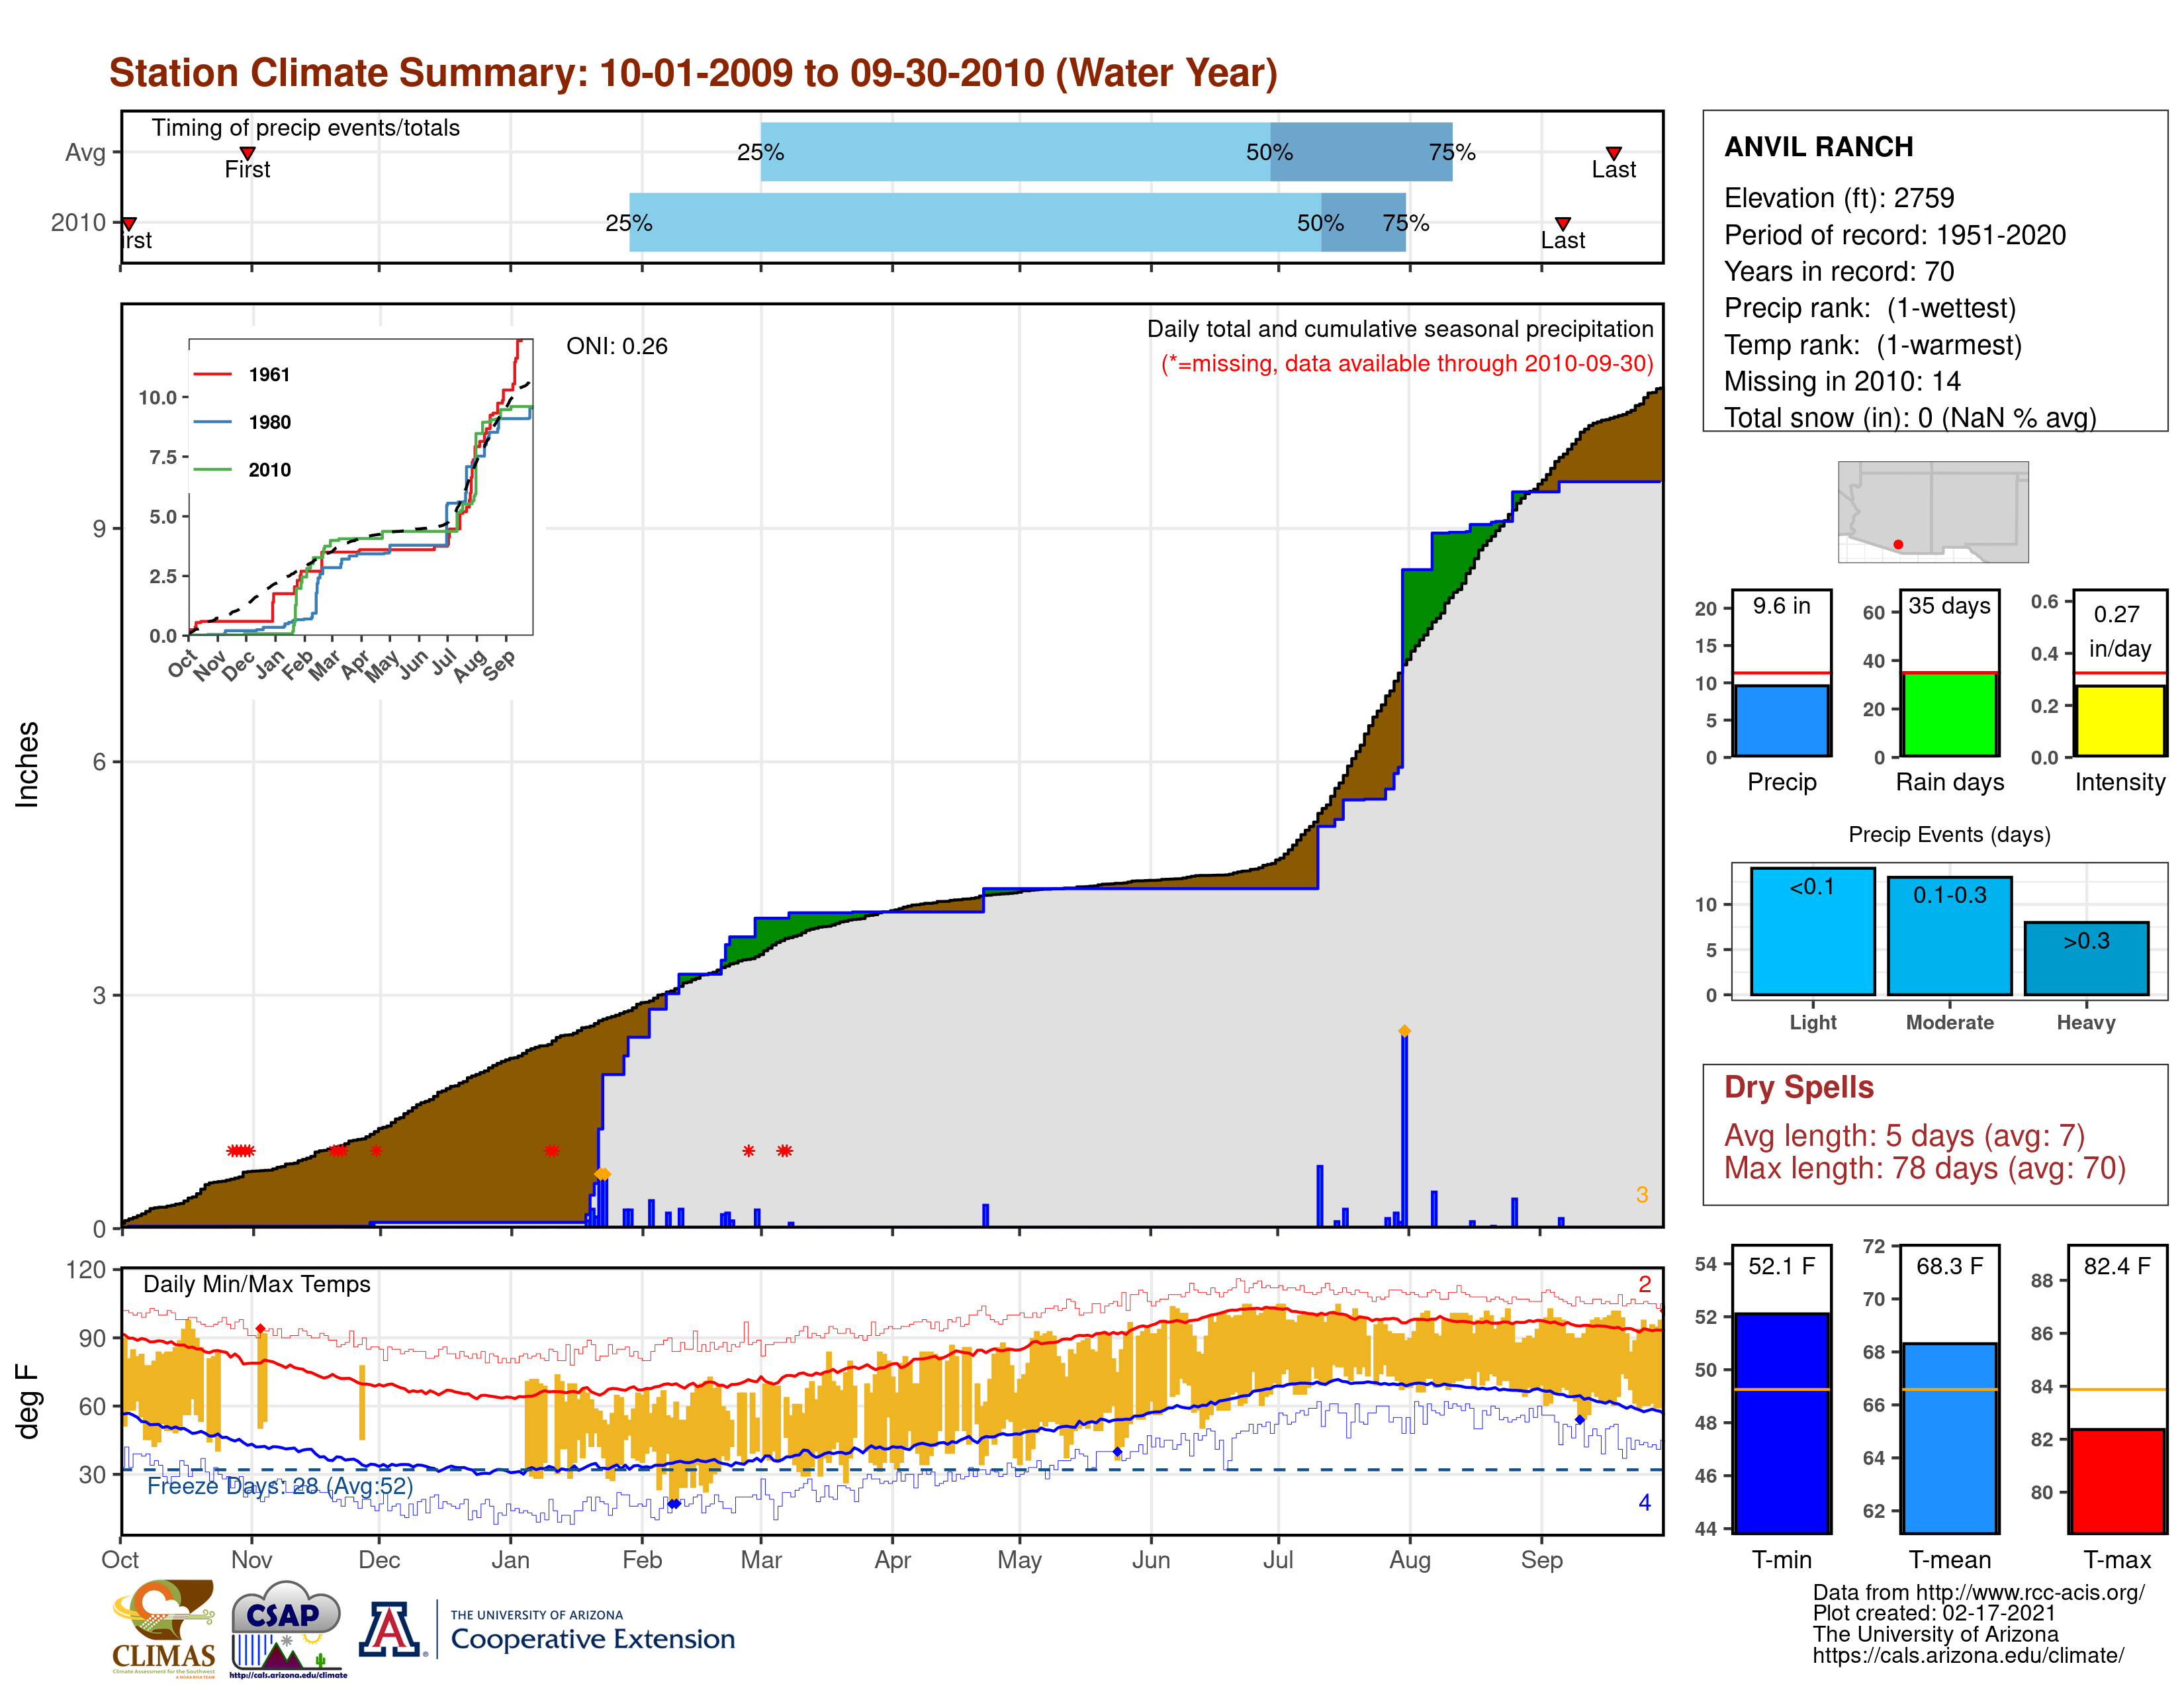This screenshot has height=1688, width=2184.
Task: Click the blue diamond on September minimum temperature
Action: 1580,1419
